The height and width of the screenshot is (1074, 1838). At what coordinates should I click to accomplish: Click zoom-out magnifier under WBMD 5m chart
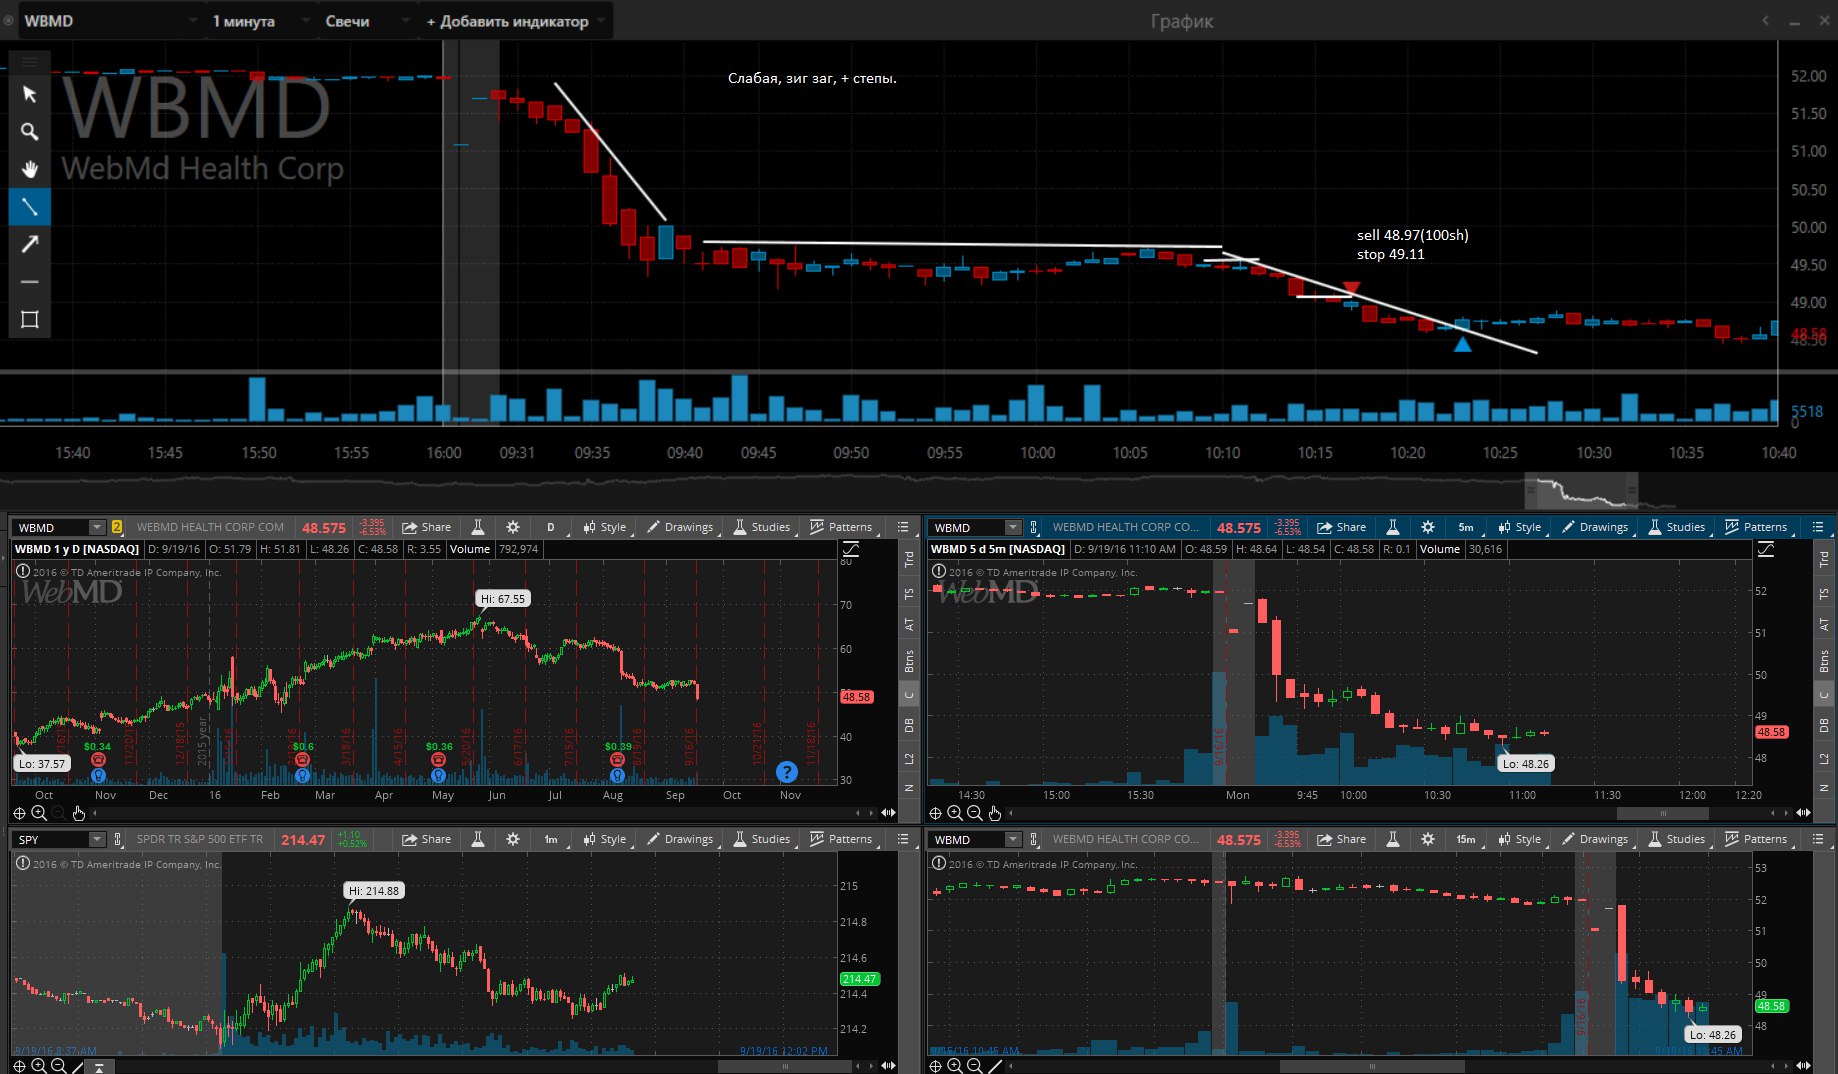[x=974, y=813]
